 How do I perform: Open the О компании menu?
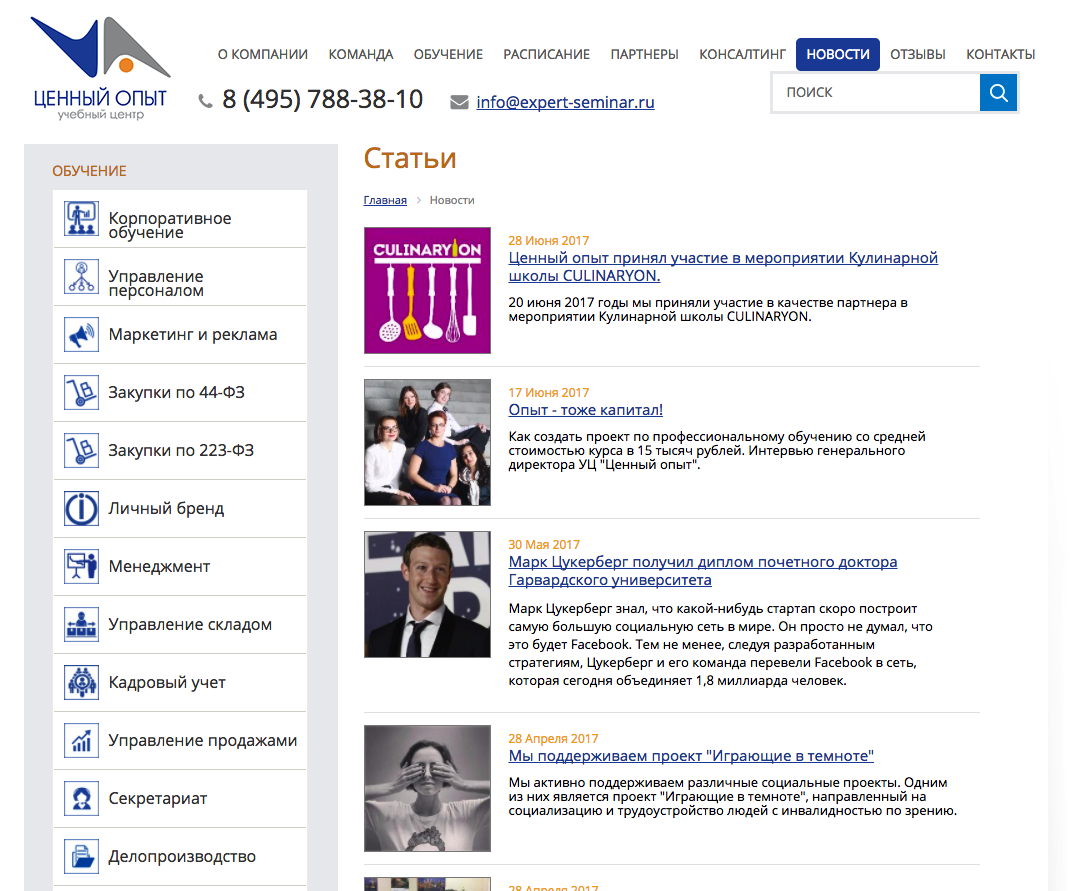point(263,54)
